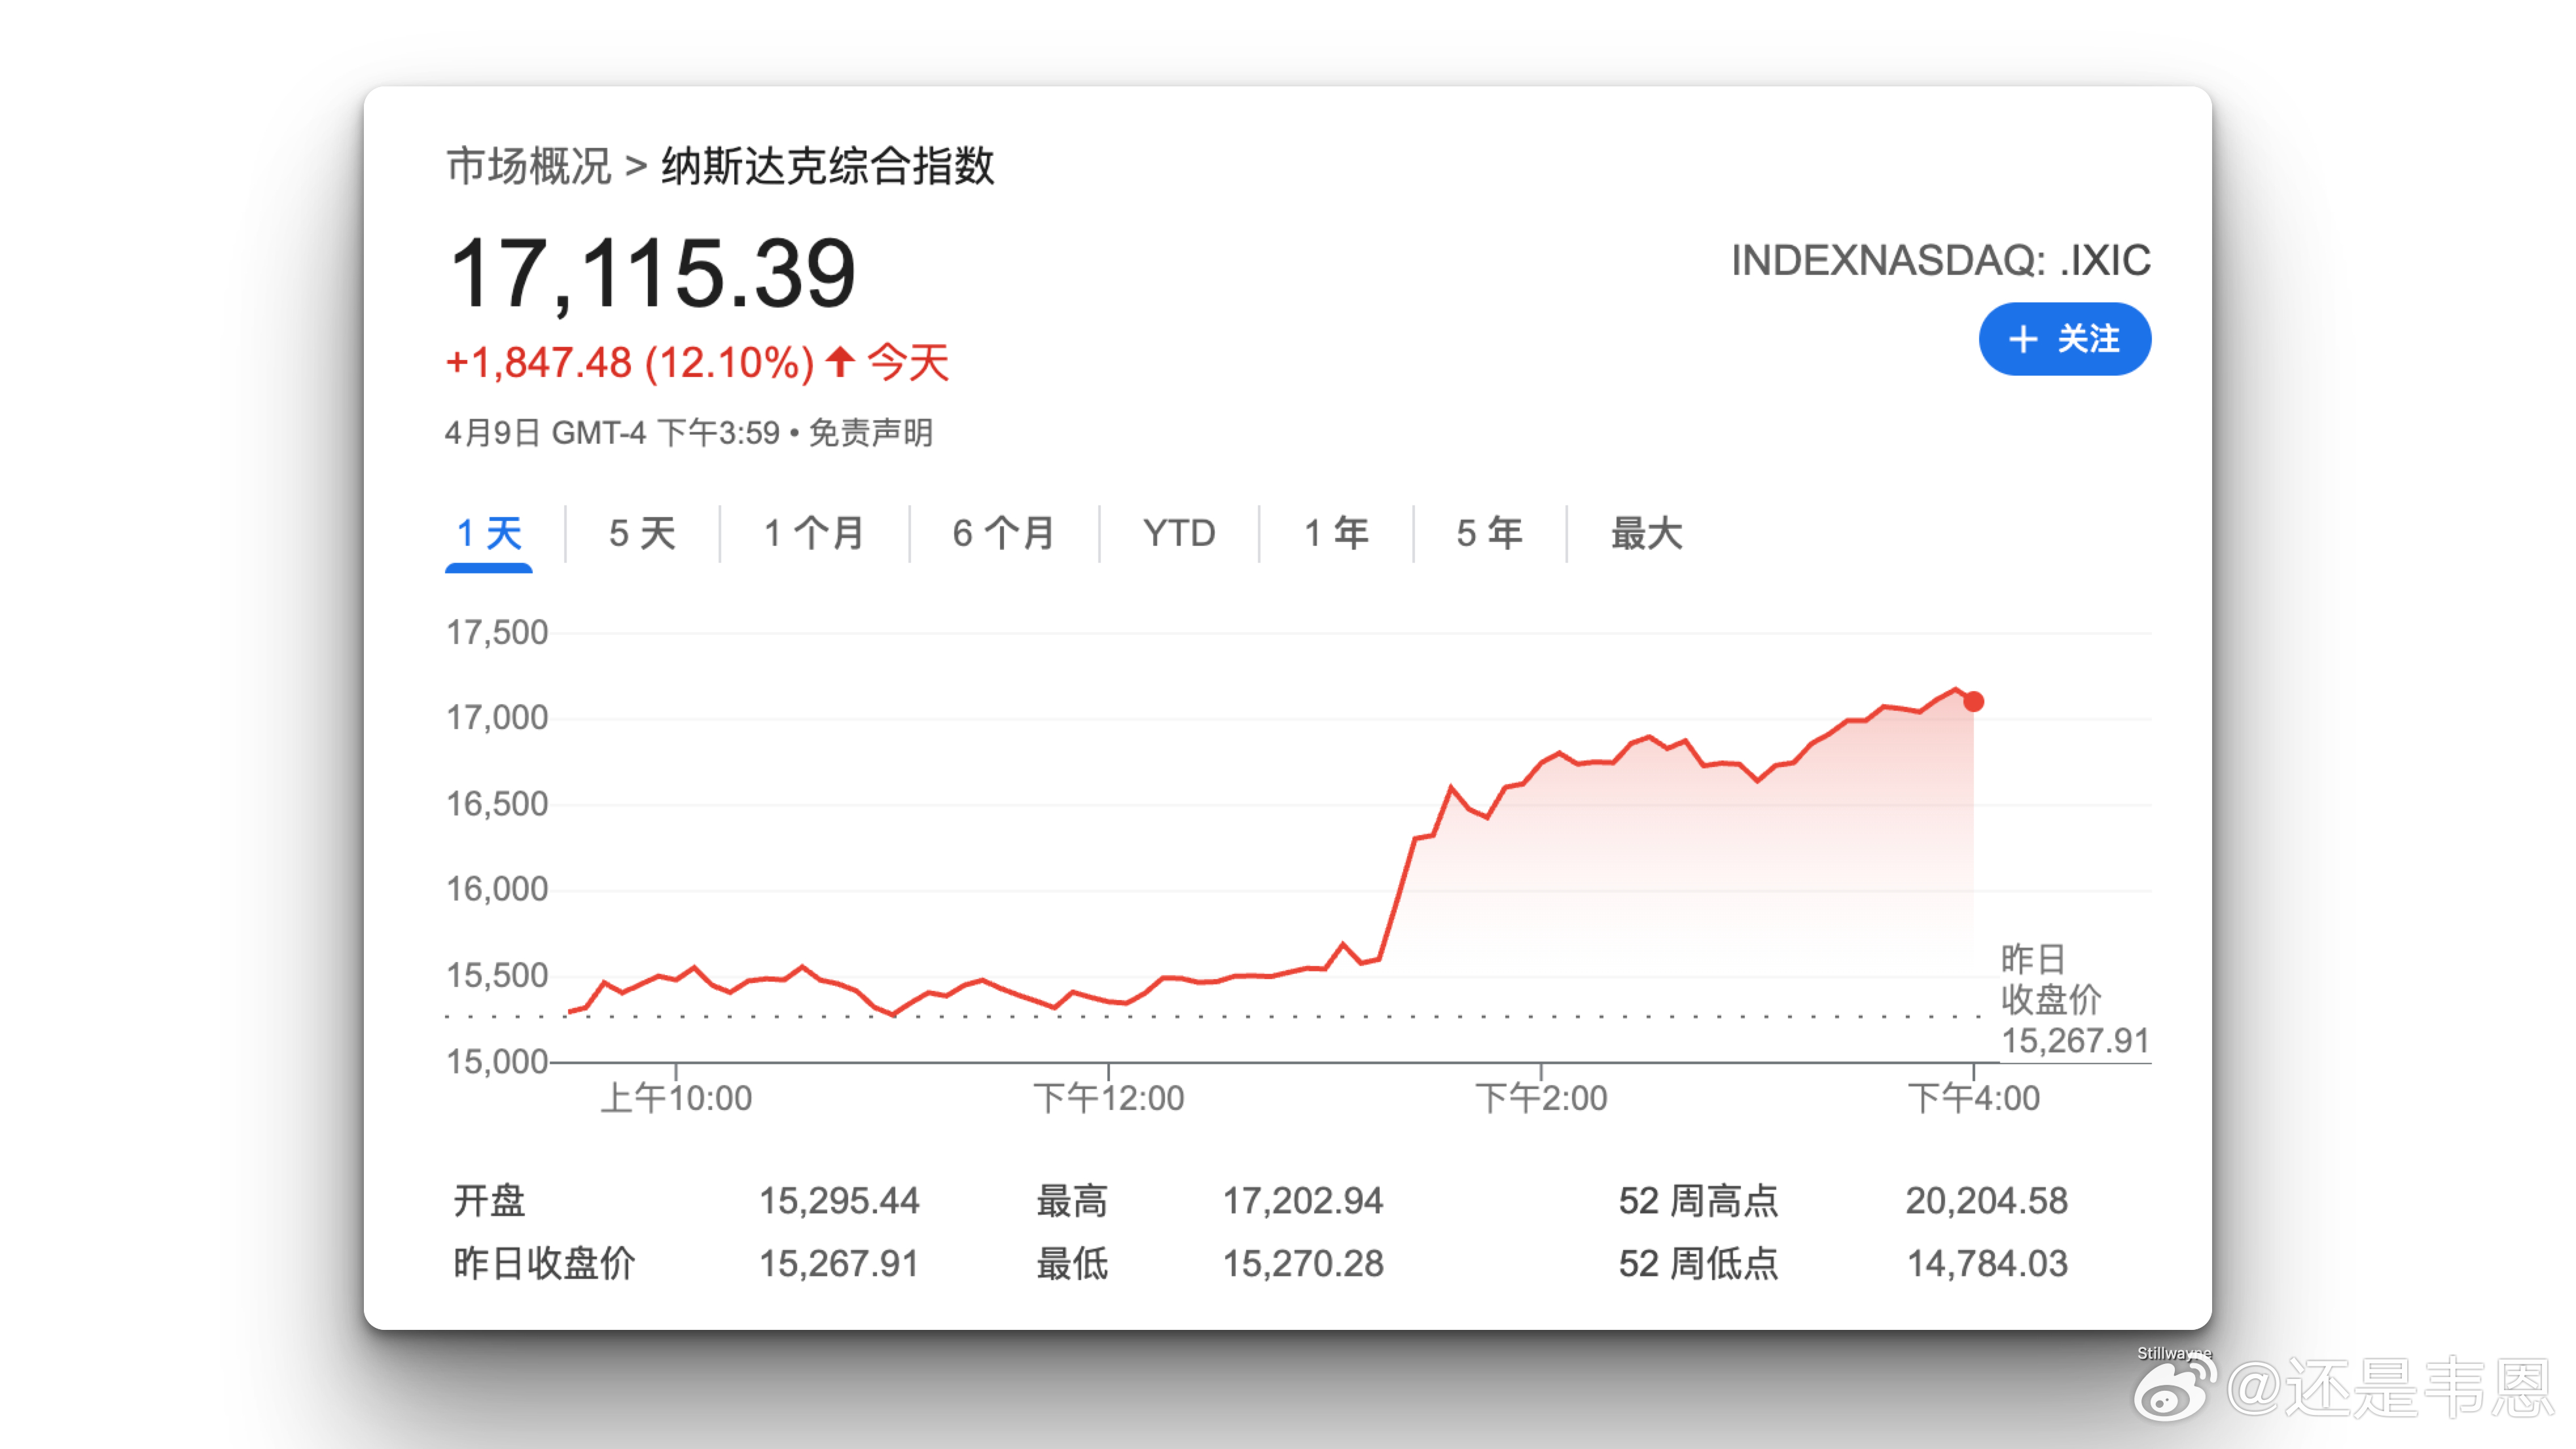Click the 52 周高点 value 20,204.58

(1986, 1201)
